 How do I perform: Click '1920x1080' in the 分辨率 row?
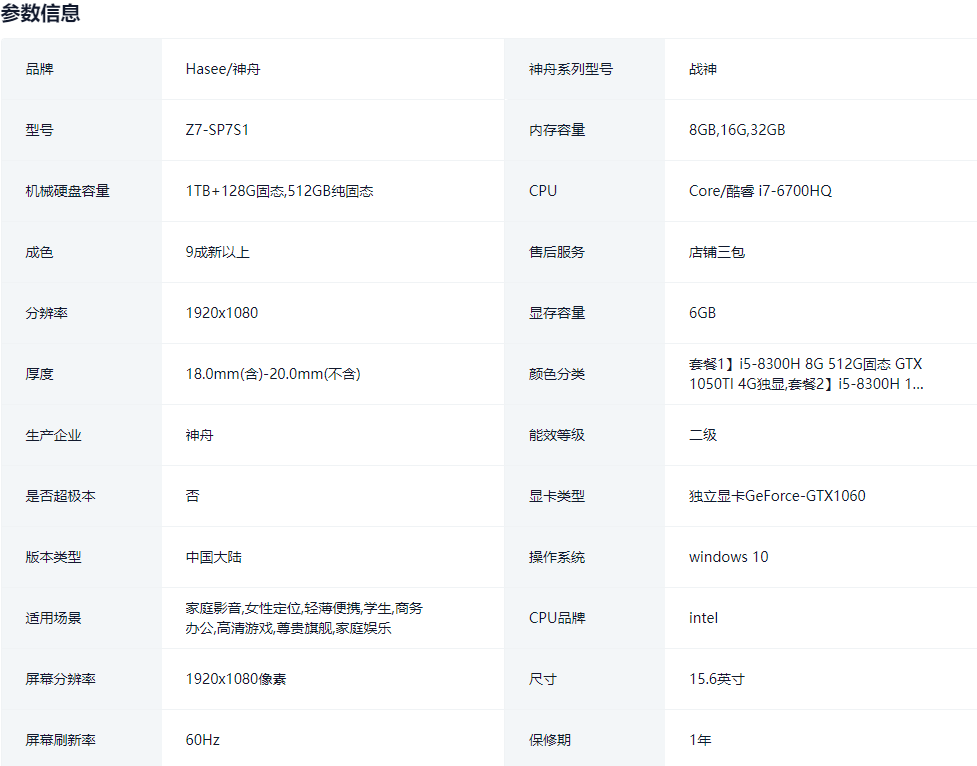(x=222, y=313)
